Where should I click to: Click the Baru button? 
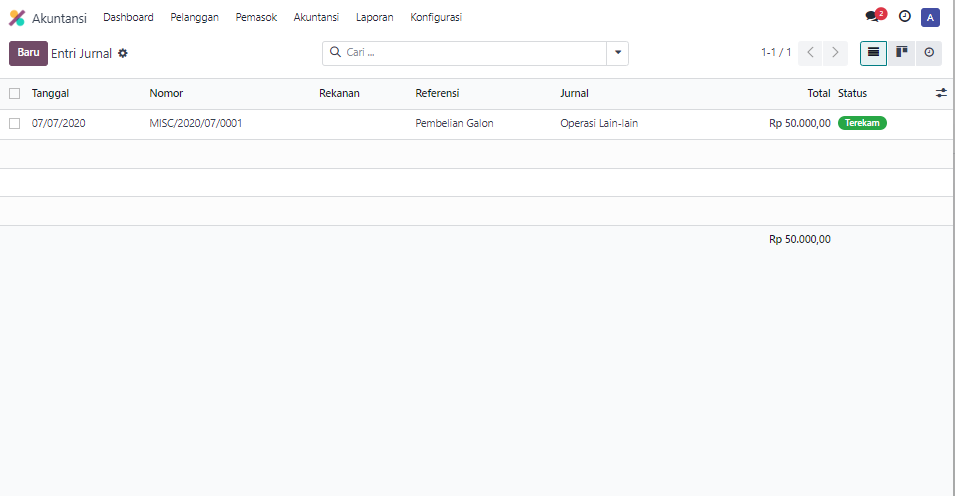(x=28, y=53)
